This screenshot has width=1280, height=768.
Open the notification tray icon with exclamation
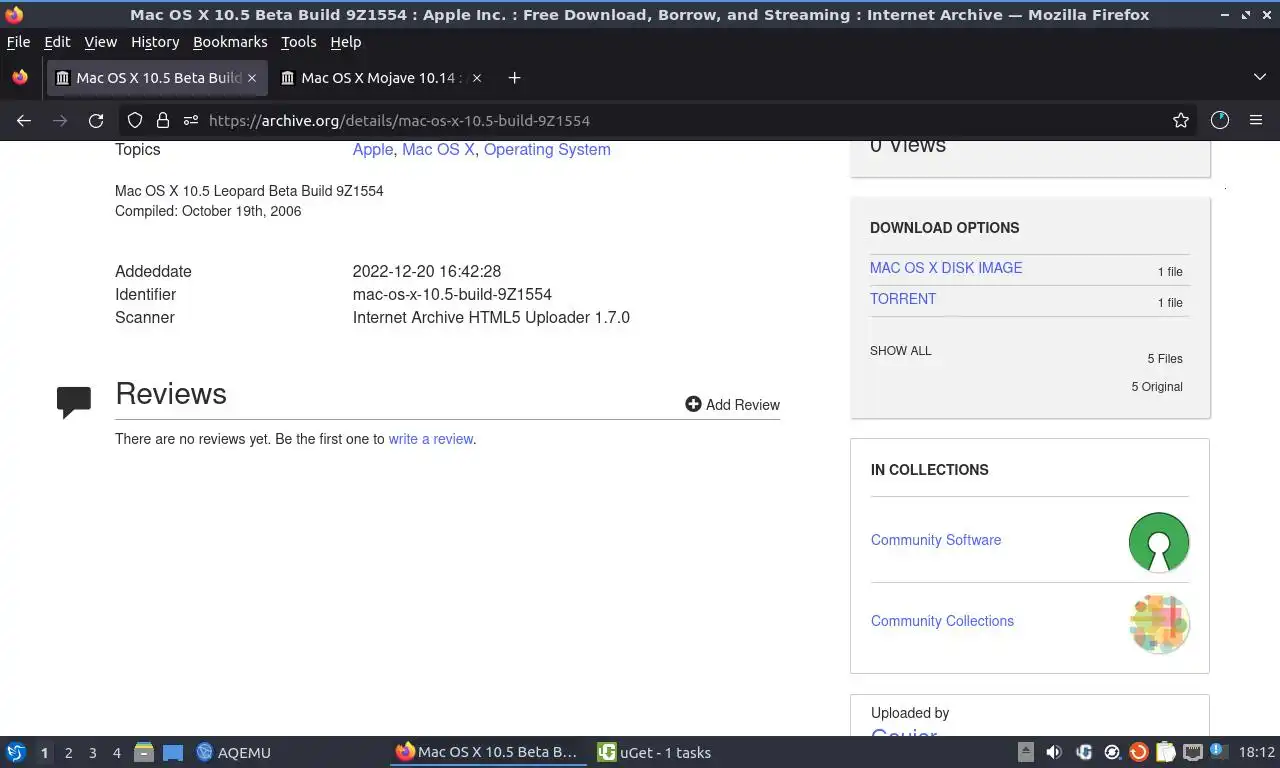click(1217, 751)
